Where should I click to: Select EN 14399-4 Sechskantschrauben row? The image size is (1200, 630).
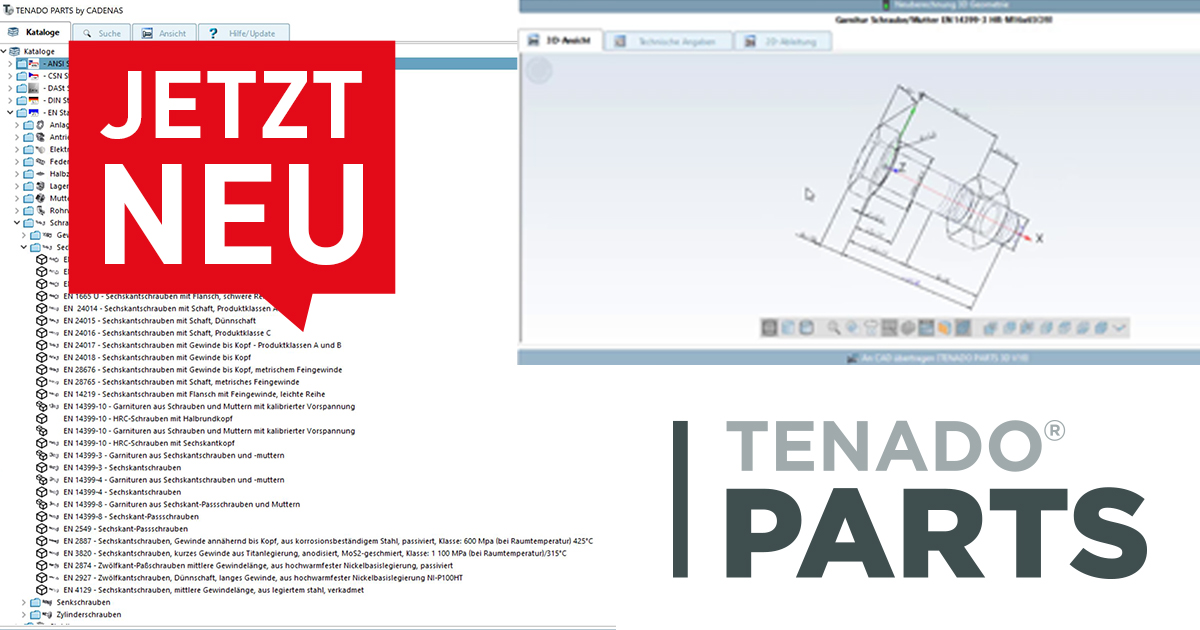tap(122, 492)
